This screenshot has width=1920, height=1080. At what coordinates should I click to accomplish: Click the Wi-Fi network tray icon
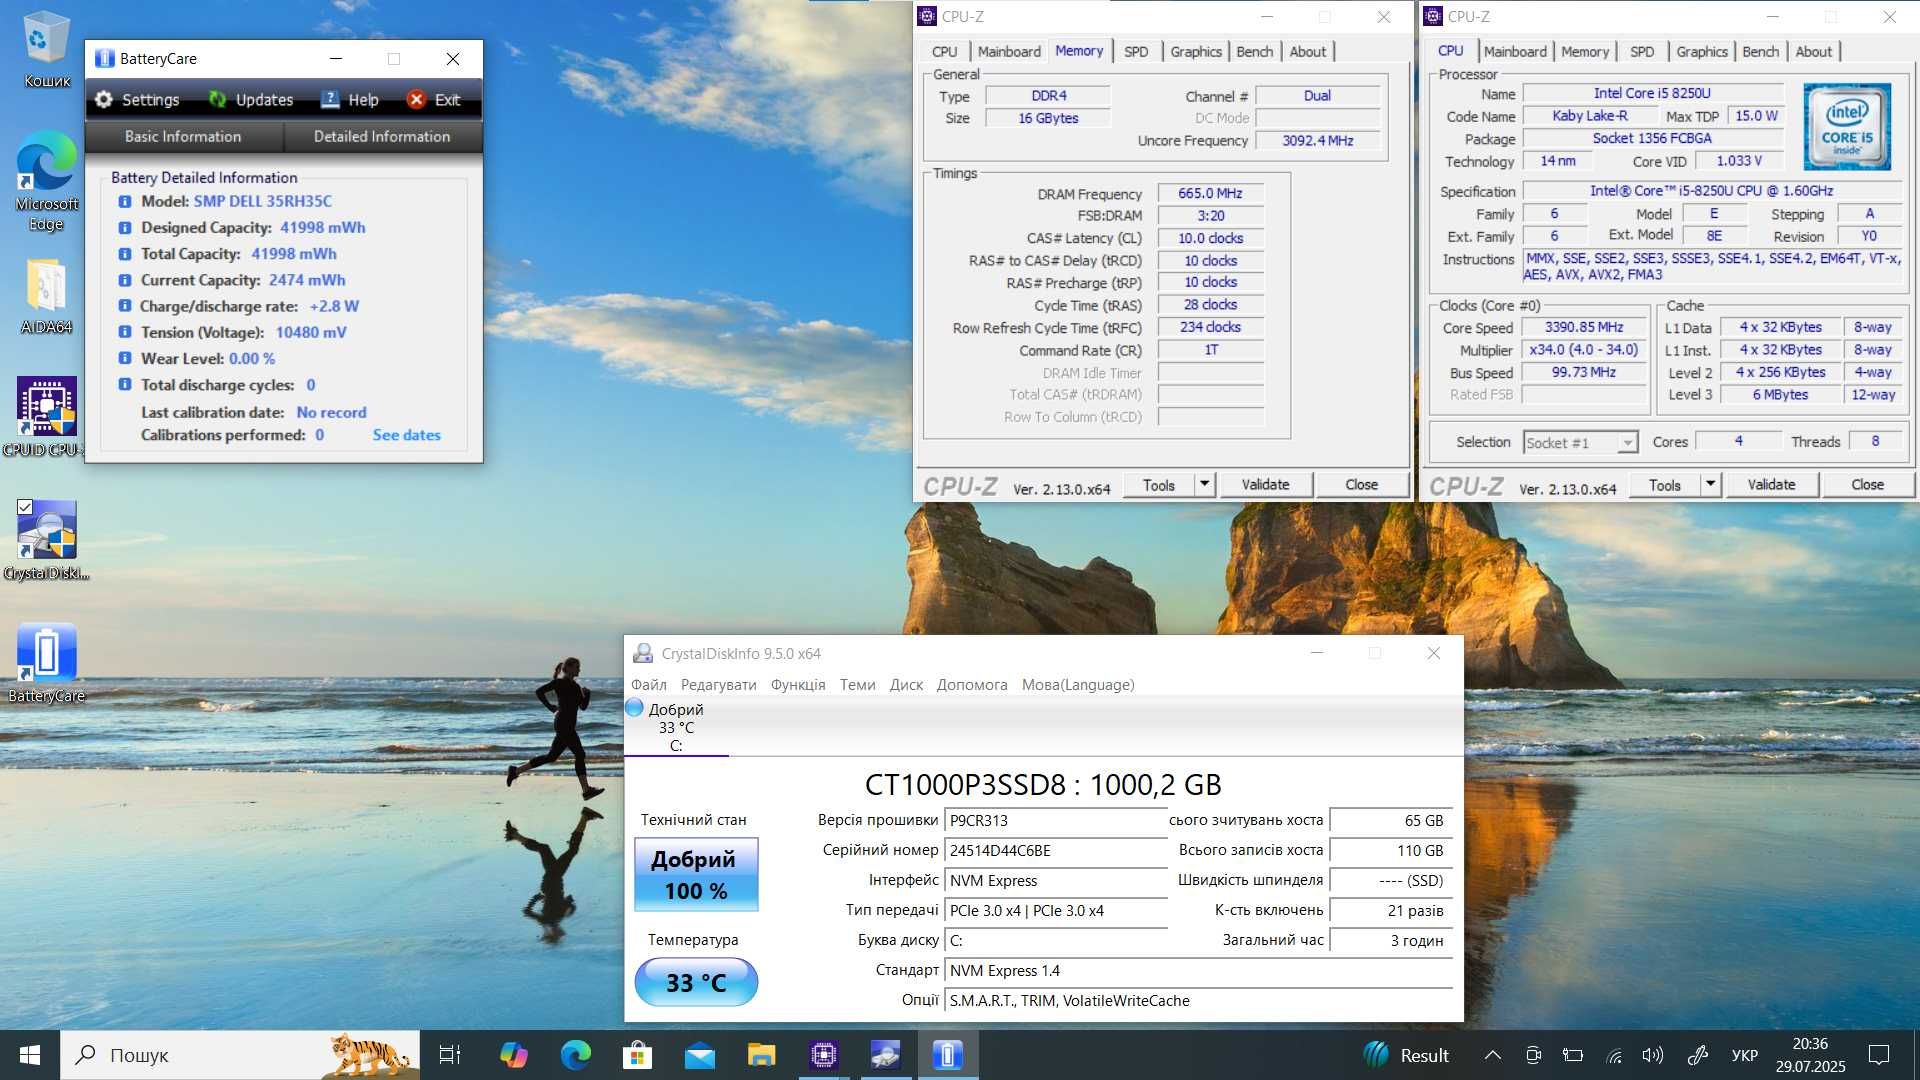tap(1614, 1055)
